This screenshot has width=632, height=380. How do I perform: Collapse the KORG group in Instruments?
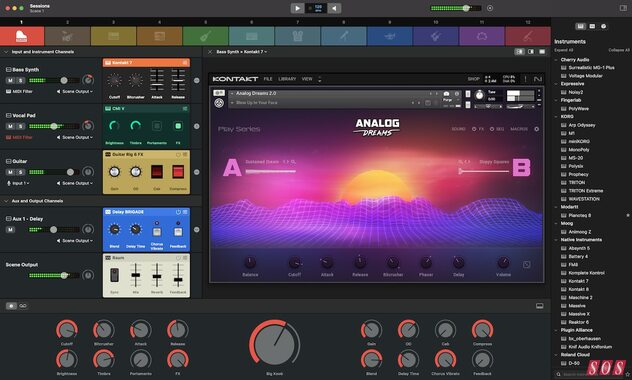pos(557,116)
